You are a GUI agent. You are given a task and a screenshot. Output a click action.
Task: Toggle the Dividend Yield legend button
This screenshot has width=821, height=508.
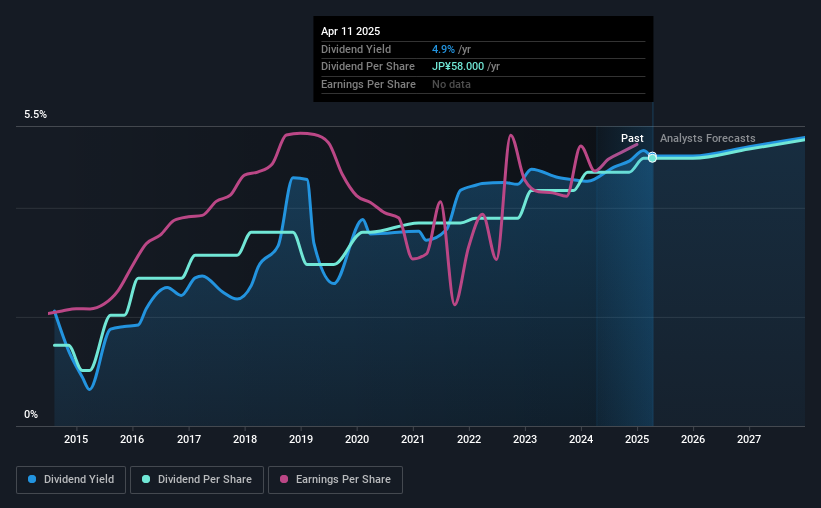71,480
